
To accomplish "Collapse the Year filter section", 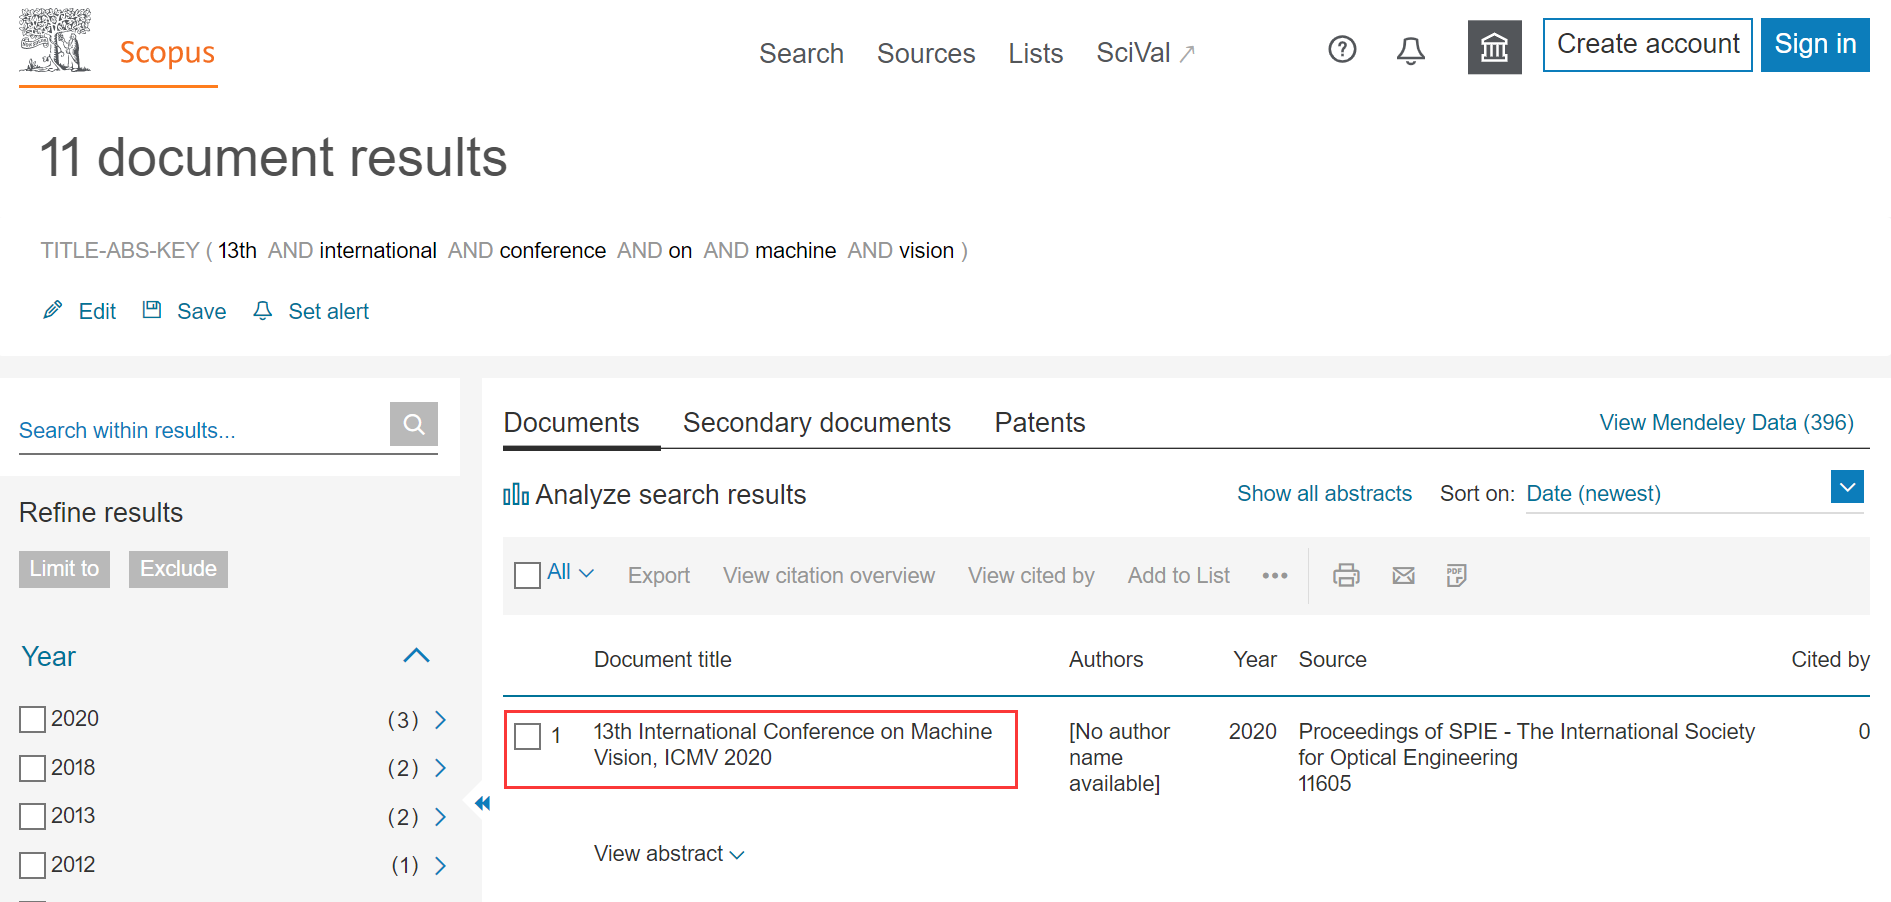I will [x=416, y=656].
